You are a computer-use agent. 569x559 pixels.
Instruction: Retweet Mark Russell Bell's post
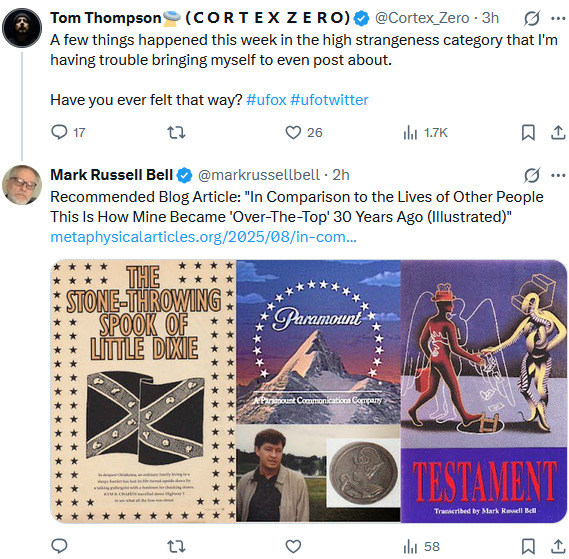pos(176,546)
